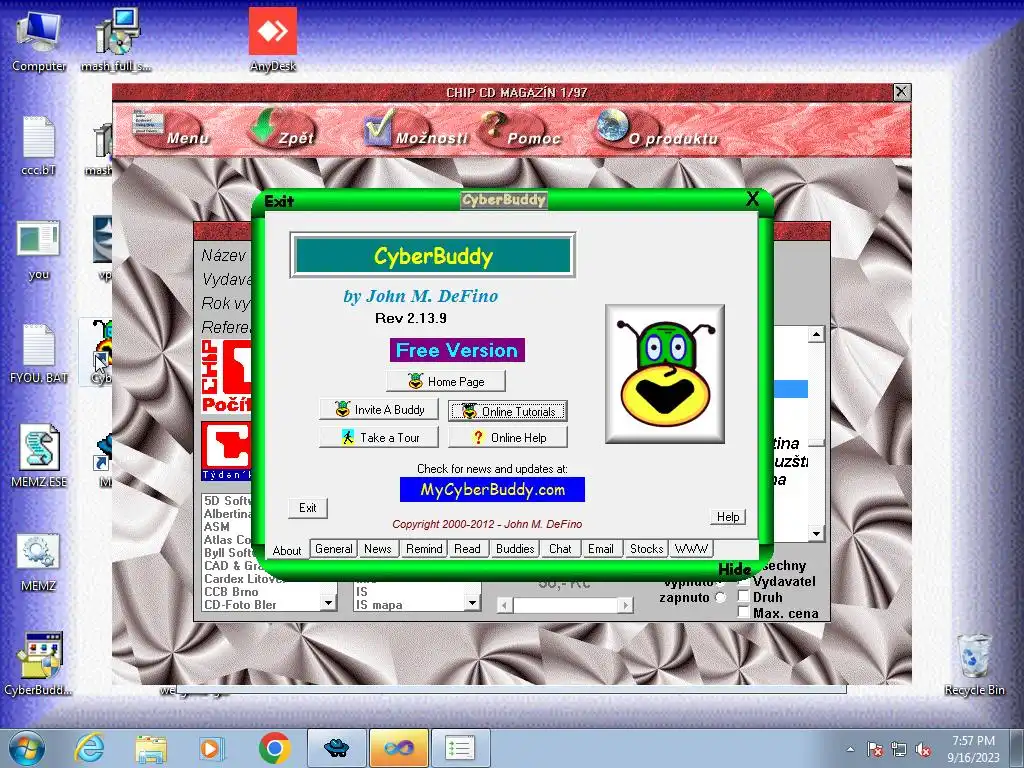Viewport: 1024px width, 768px height.
Task: Check the Max. cena checkbox
Action: click(743, 613)
